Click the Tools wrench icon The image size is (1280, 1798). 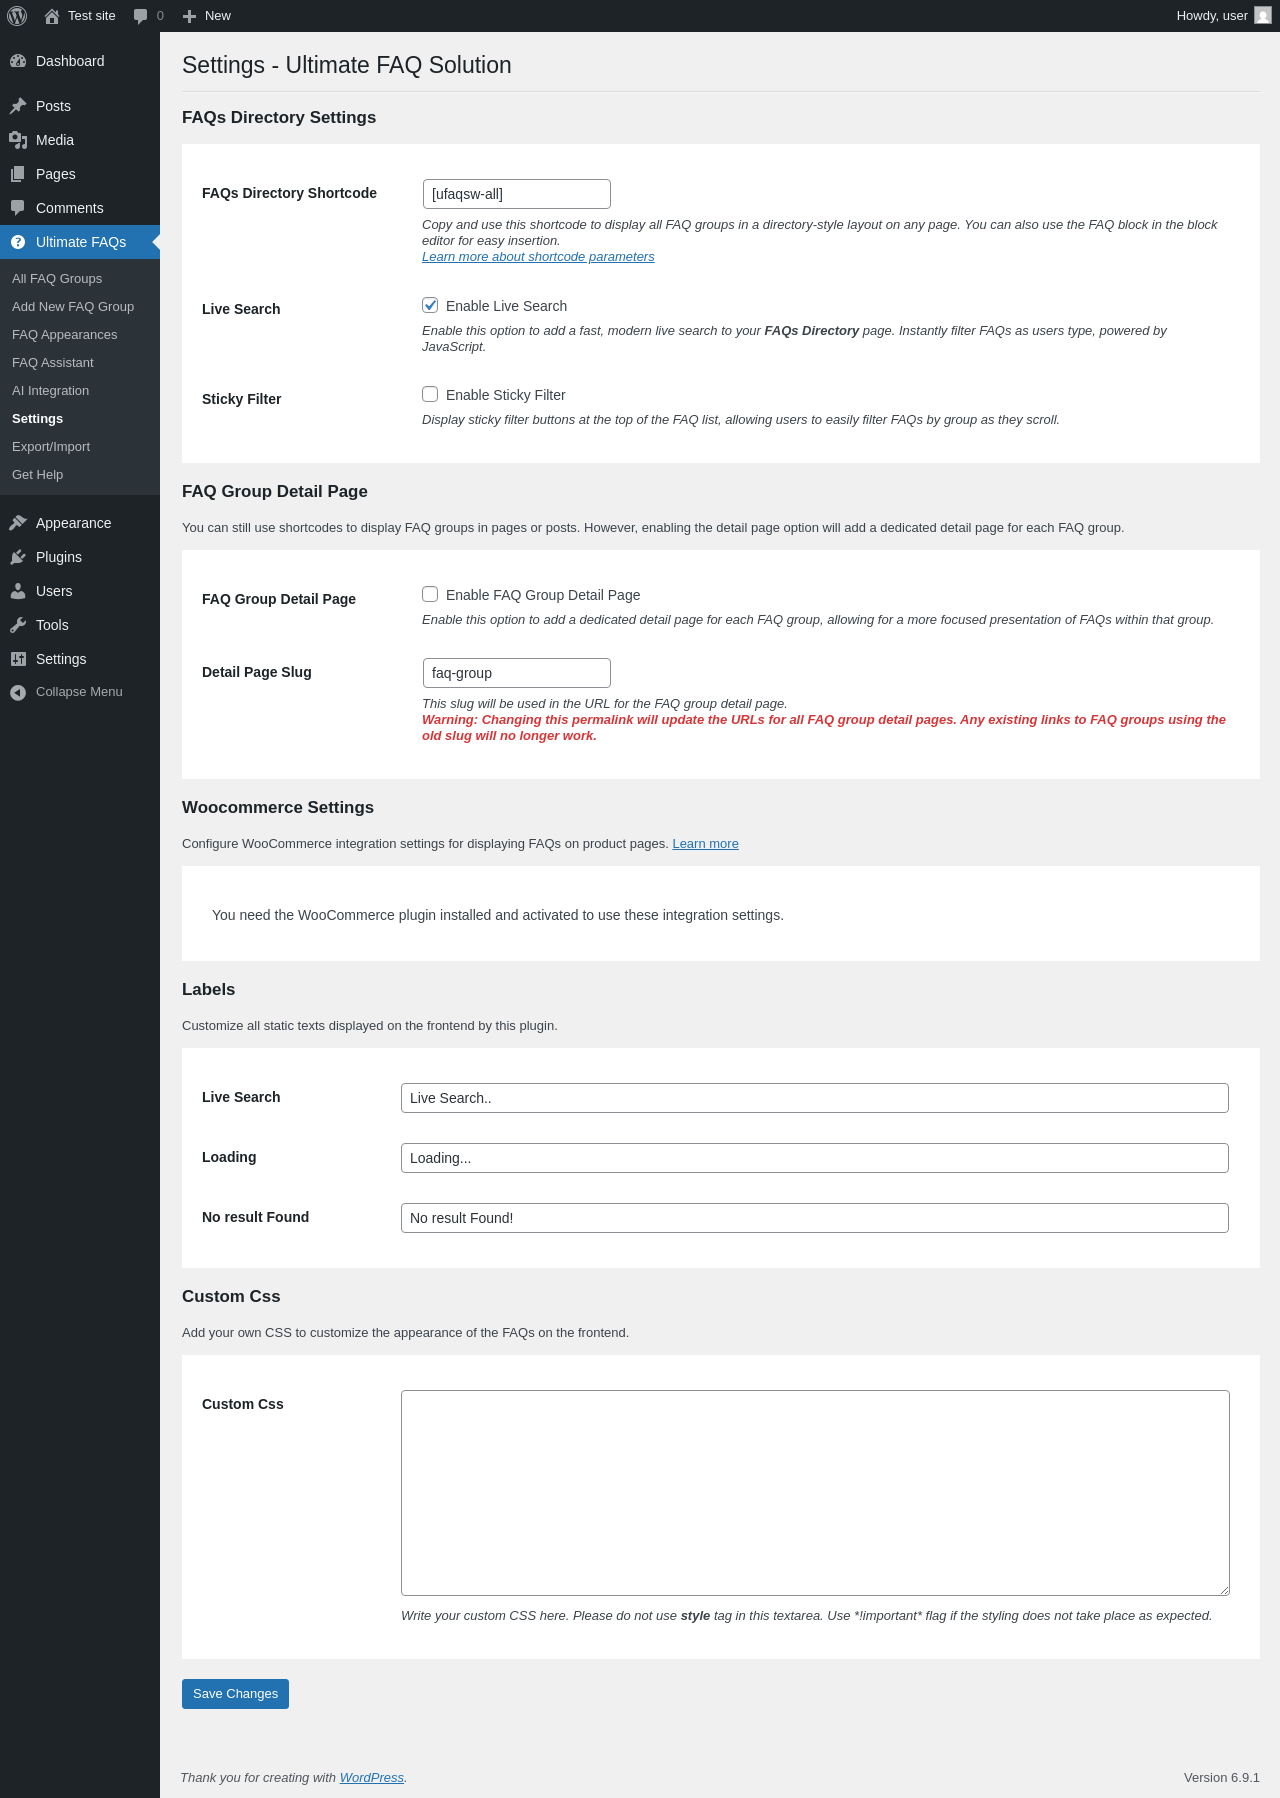pyautogui.click(x=18, y=625)
